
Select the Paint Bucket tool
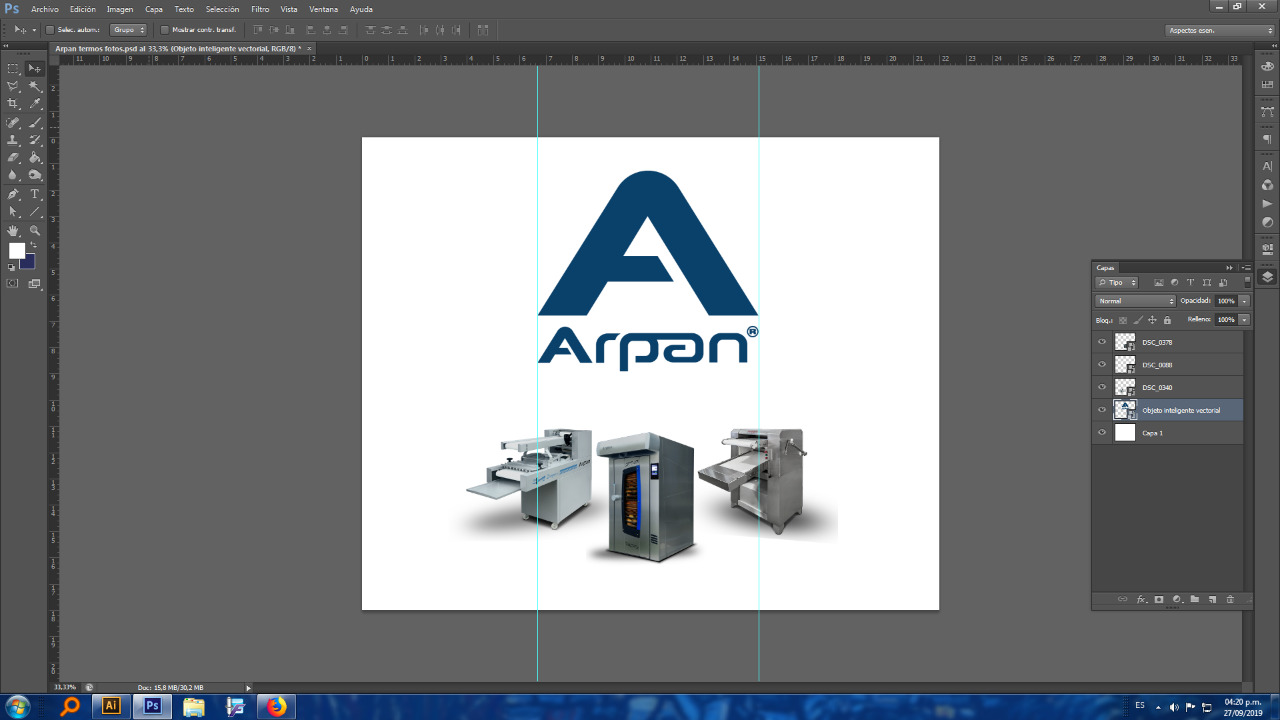coord(35,158)
